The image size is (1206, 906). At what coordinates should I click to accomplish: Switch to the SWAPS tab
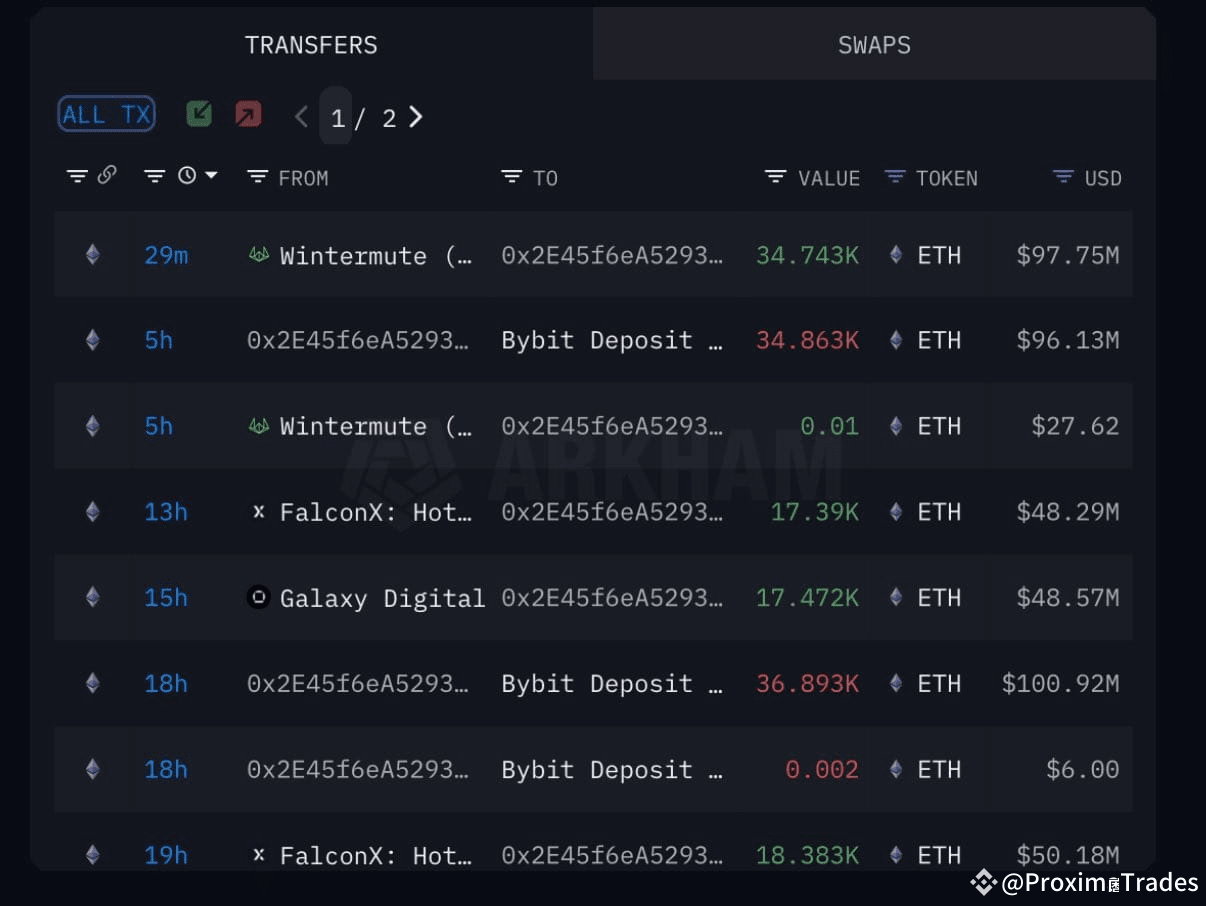pos(874,45)
